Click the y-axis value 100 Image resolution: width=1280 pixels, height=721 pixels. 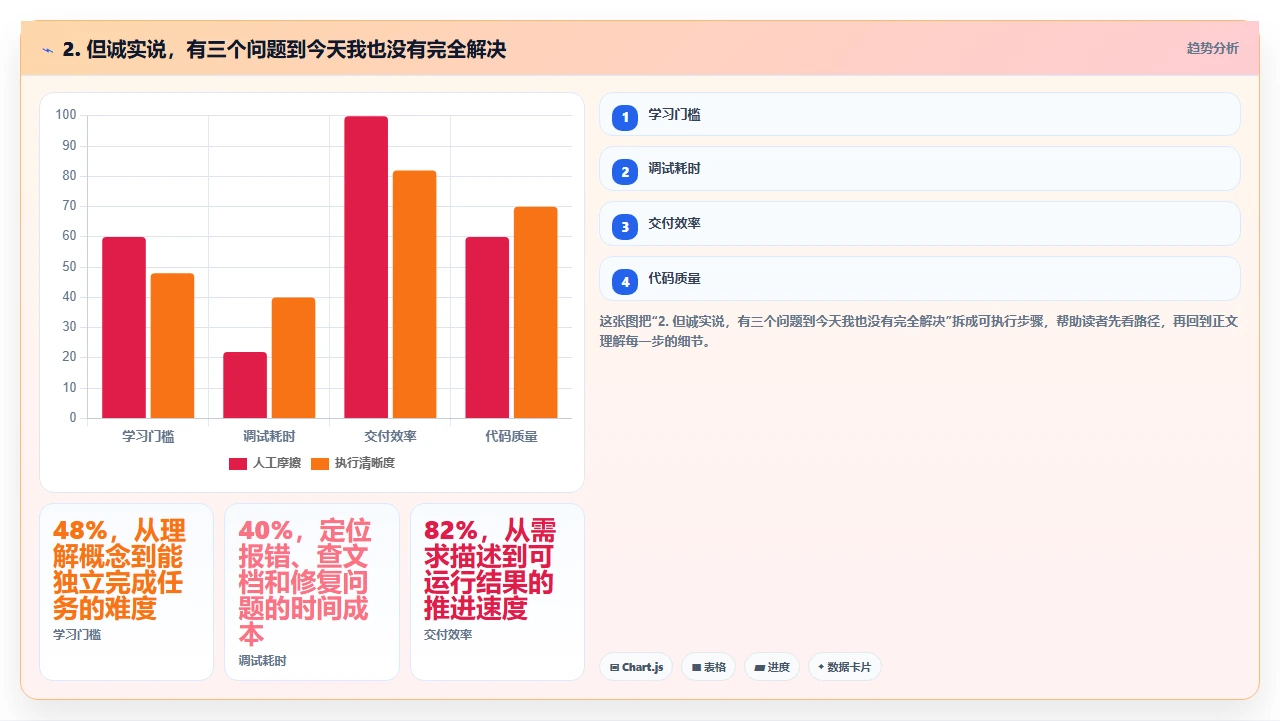[66, 115]
